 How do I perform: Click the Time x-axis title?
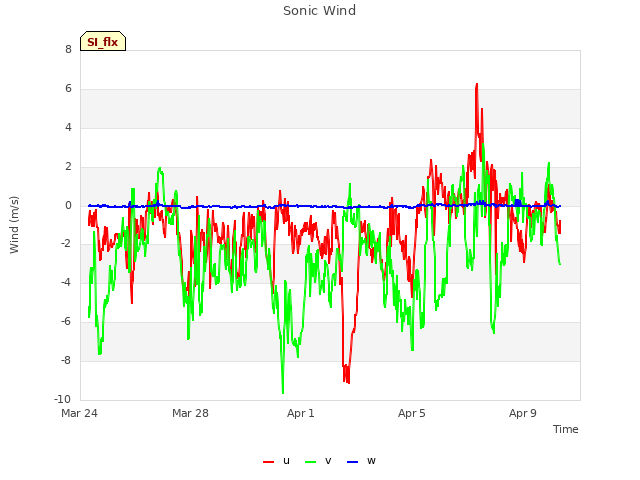(x=566, y=429)
